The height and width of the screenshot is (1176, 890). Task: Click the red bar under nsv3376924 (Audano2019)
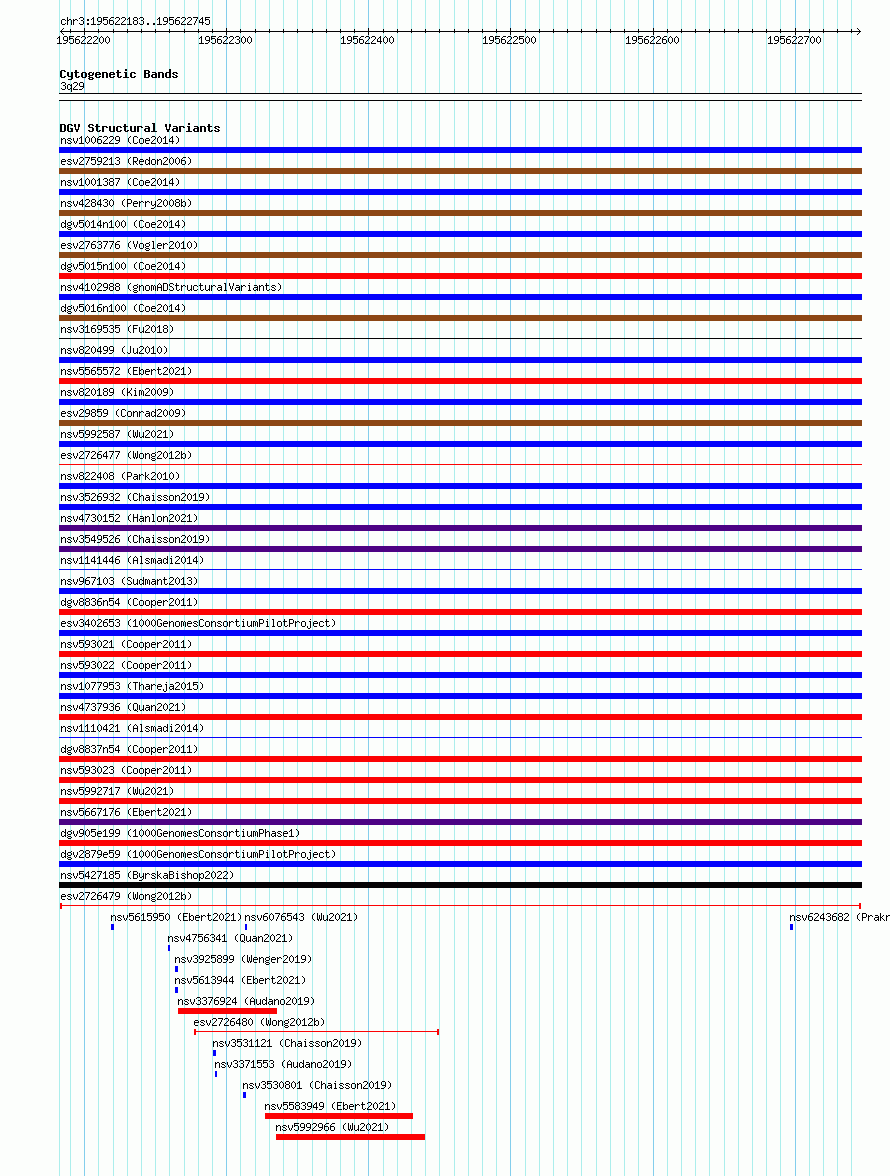227,1011
